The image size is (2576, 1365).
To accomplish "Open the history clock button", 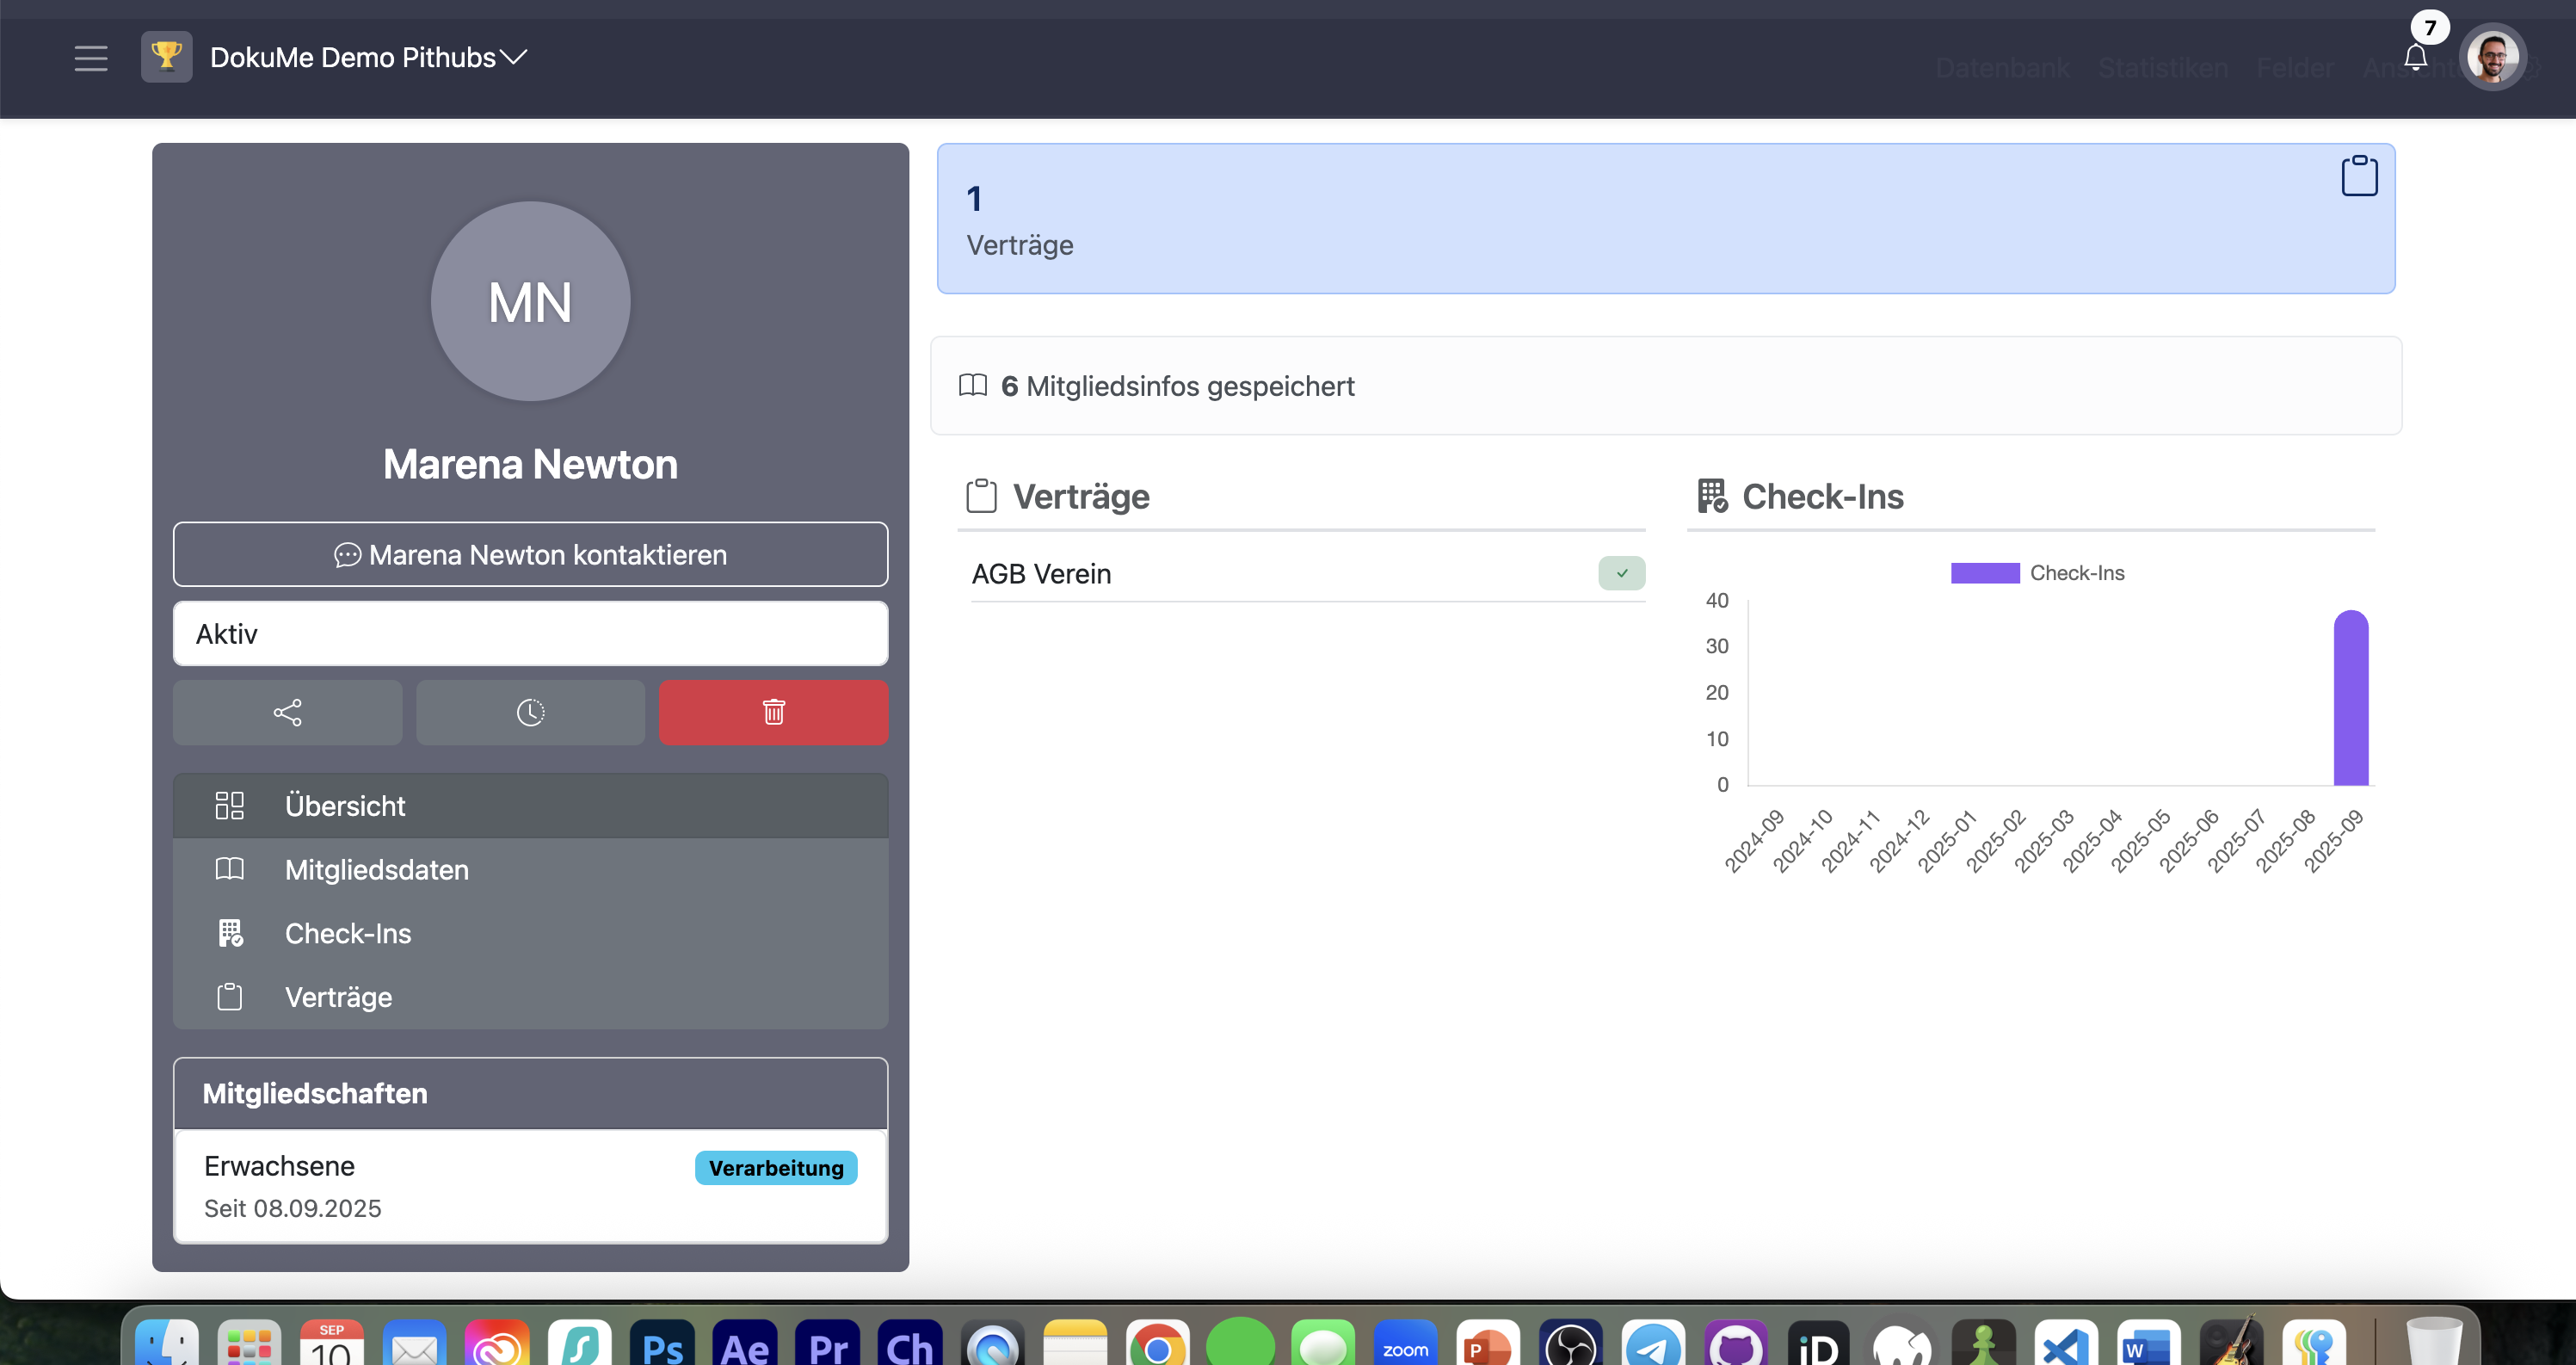I will [530, 712].
